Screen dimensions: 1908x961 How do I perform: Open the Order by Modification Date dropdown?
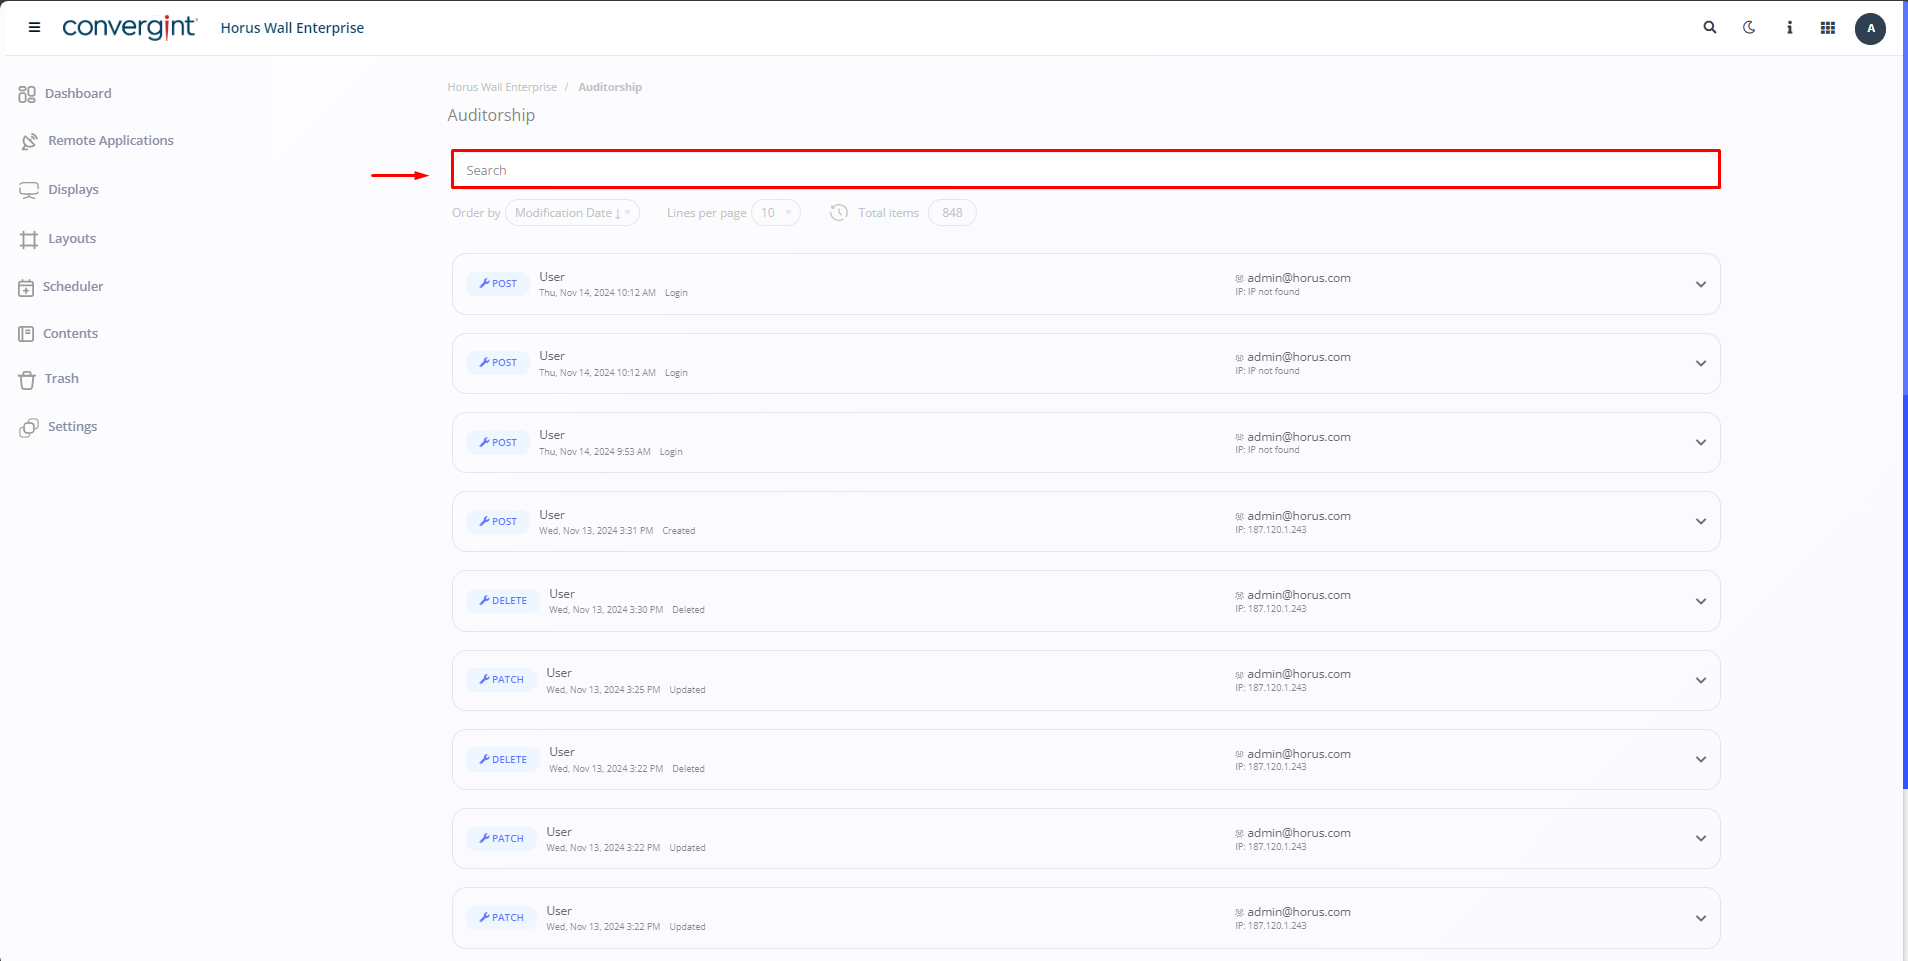point(572,213)
